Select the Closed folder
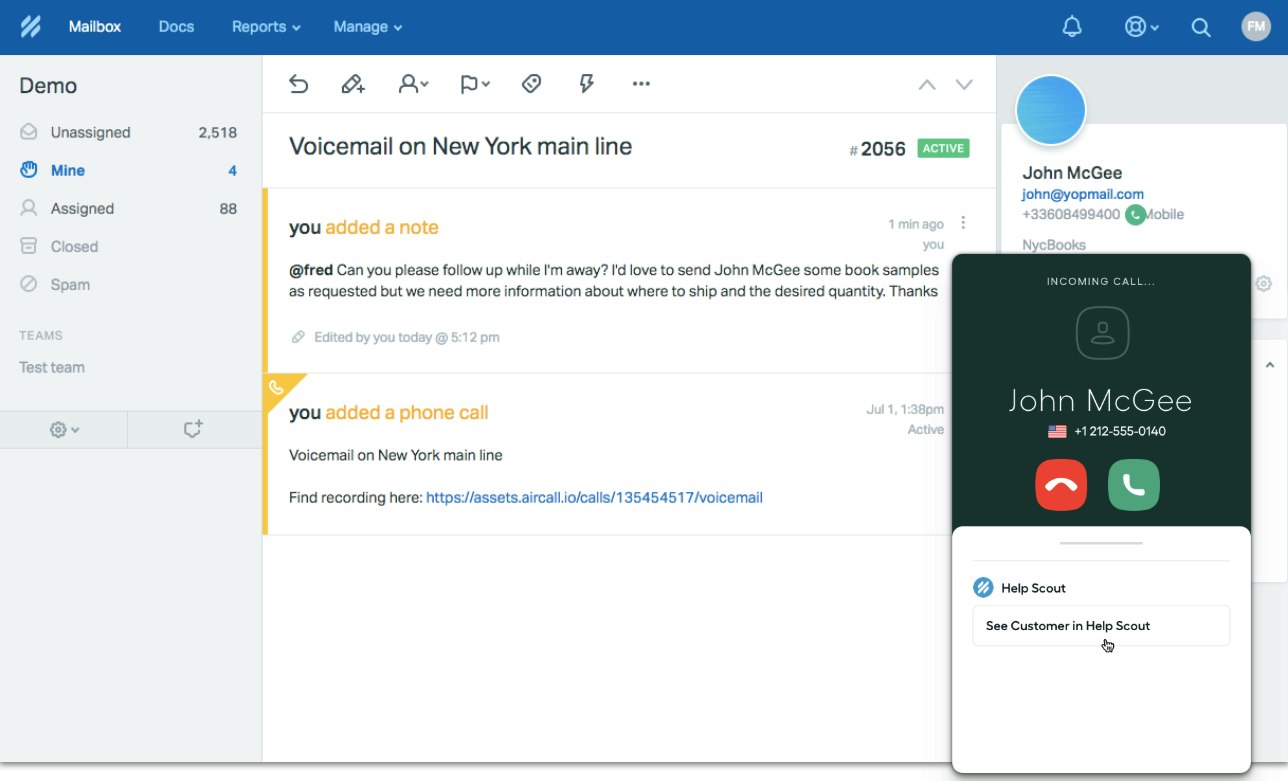This screenshot has height=781, width=1288. point(130,246)
